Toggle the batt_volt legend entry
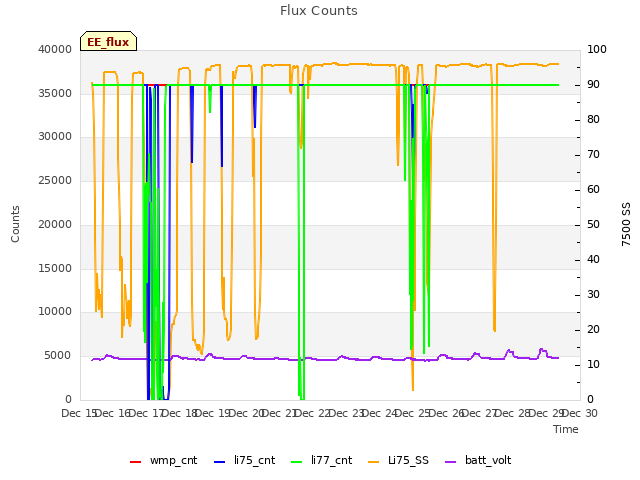This screenshot has height=480, width=640. click(x=478, y=460)
